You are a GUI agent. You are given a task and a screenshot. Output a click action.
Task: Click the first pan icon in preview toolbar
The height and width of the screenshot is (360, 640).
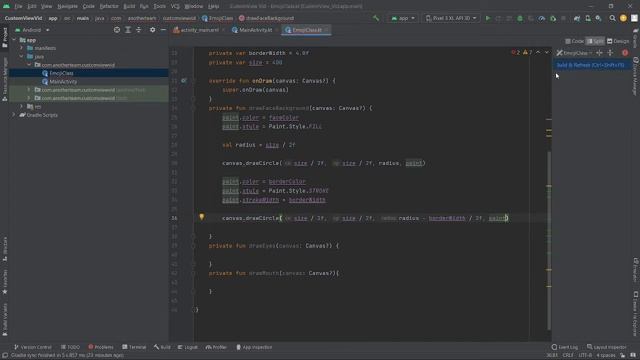tap(599, 53)
